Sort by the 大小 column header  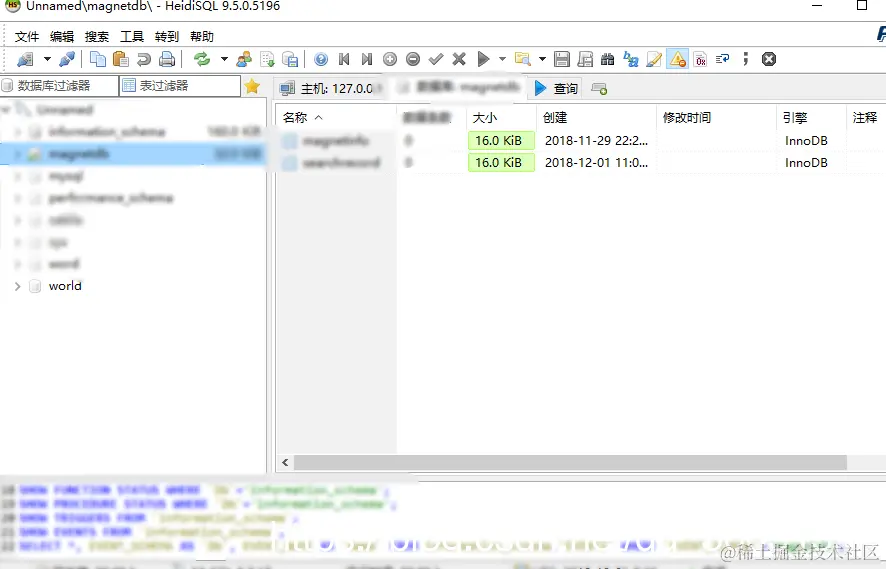pos(501,118)
